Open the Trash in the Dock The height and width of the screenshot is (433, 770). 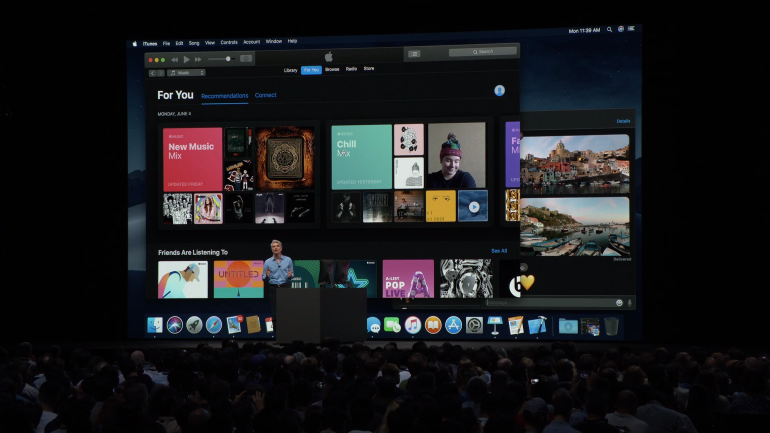pos(611,326)
